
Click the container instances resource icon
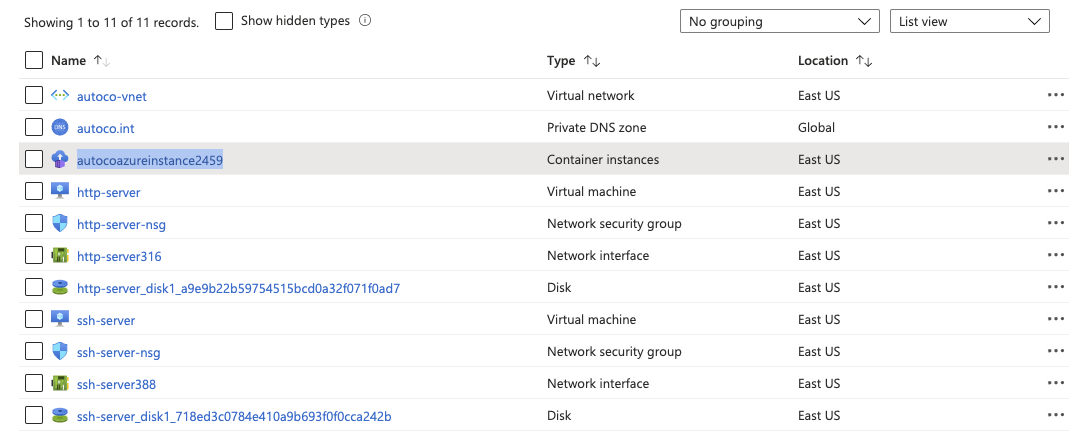coord(60,160)
